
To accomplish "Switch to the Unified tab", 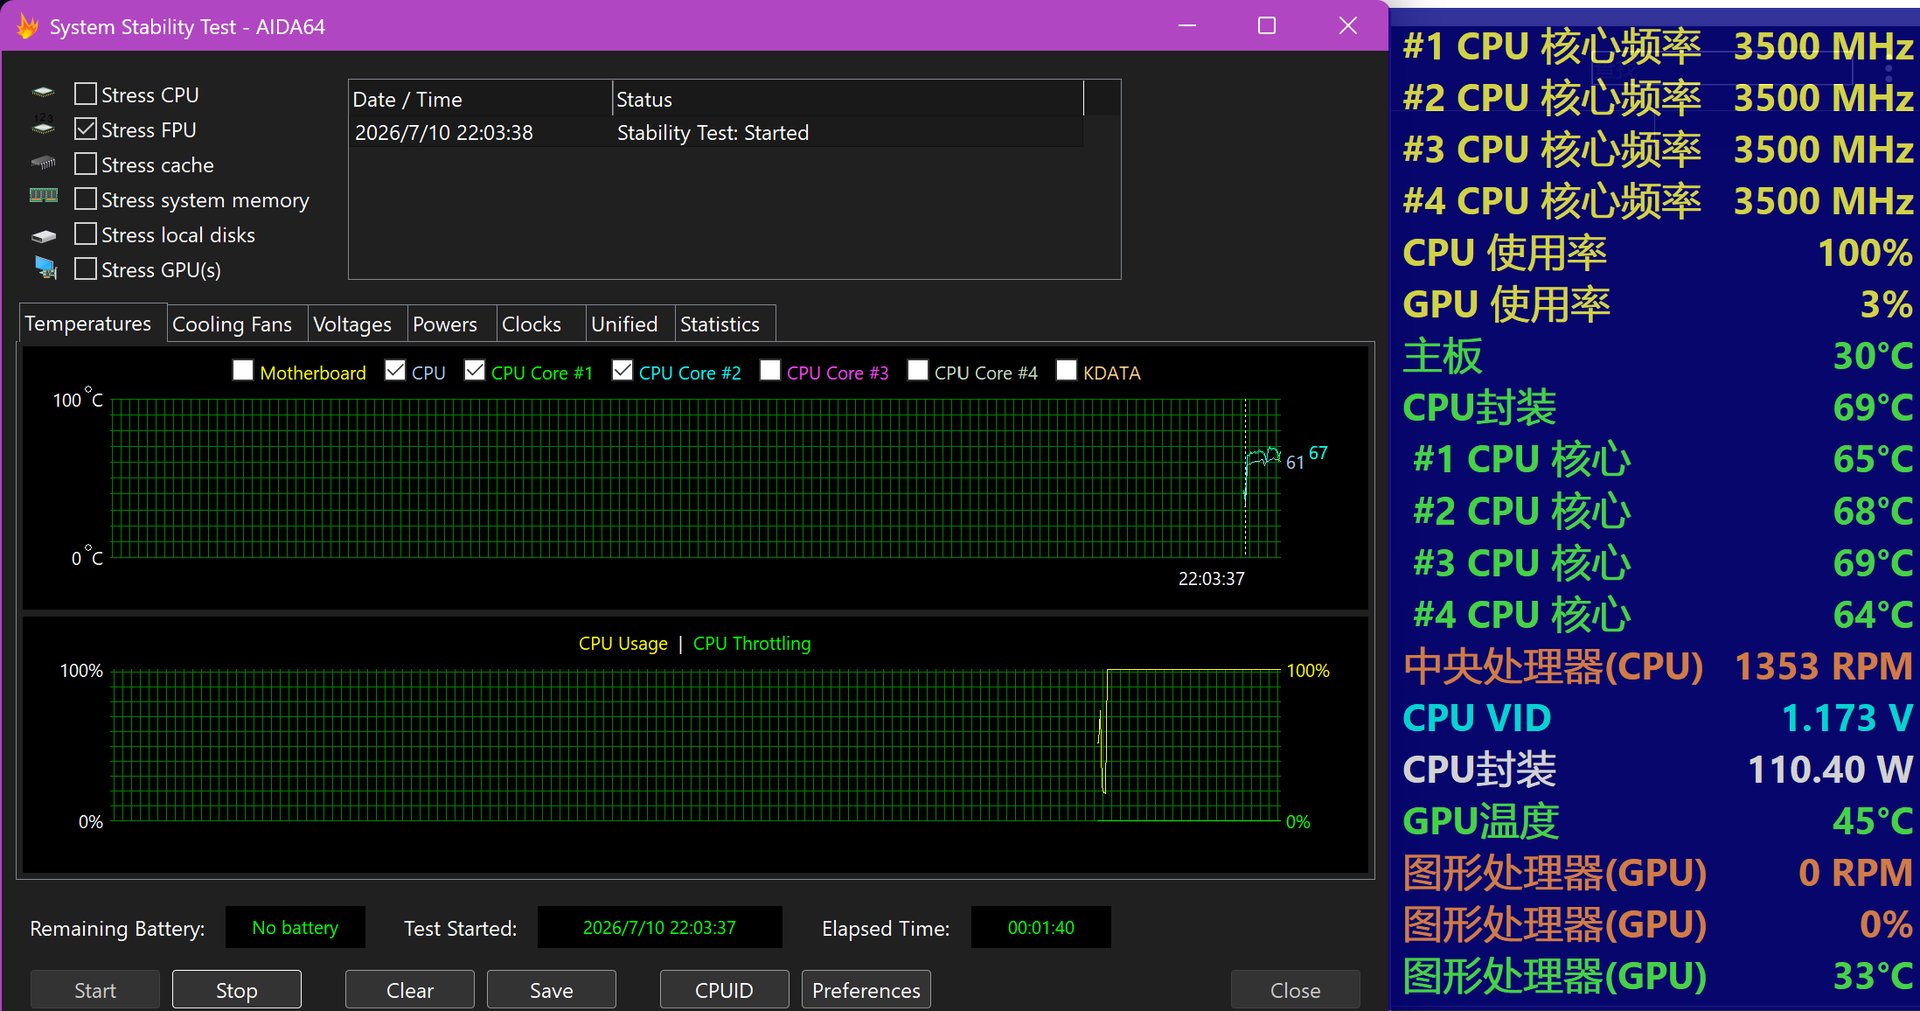I will click(630, 324).
